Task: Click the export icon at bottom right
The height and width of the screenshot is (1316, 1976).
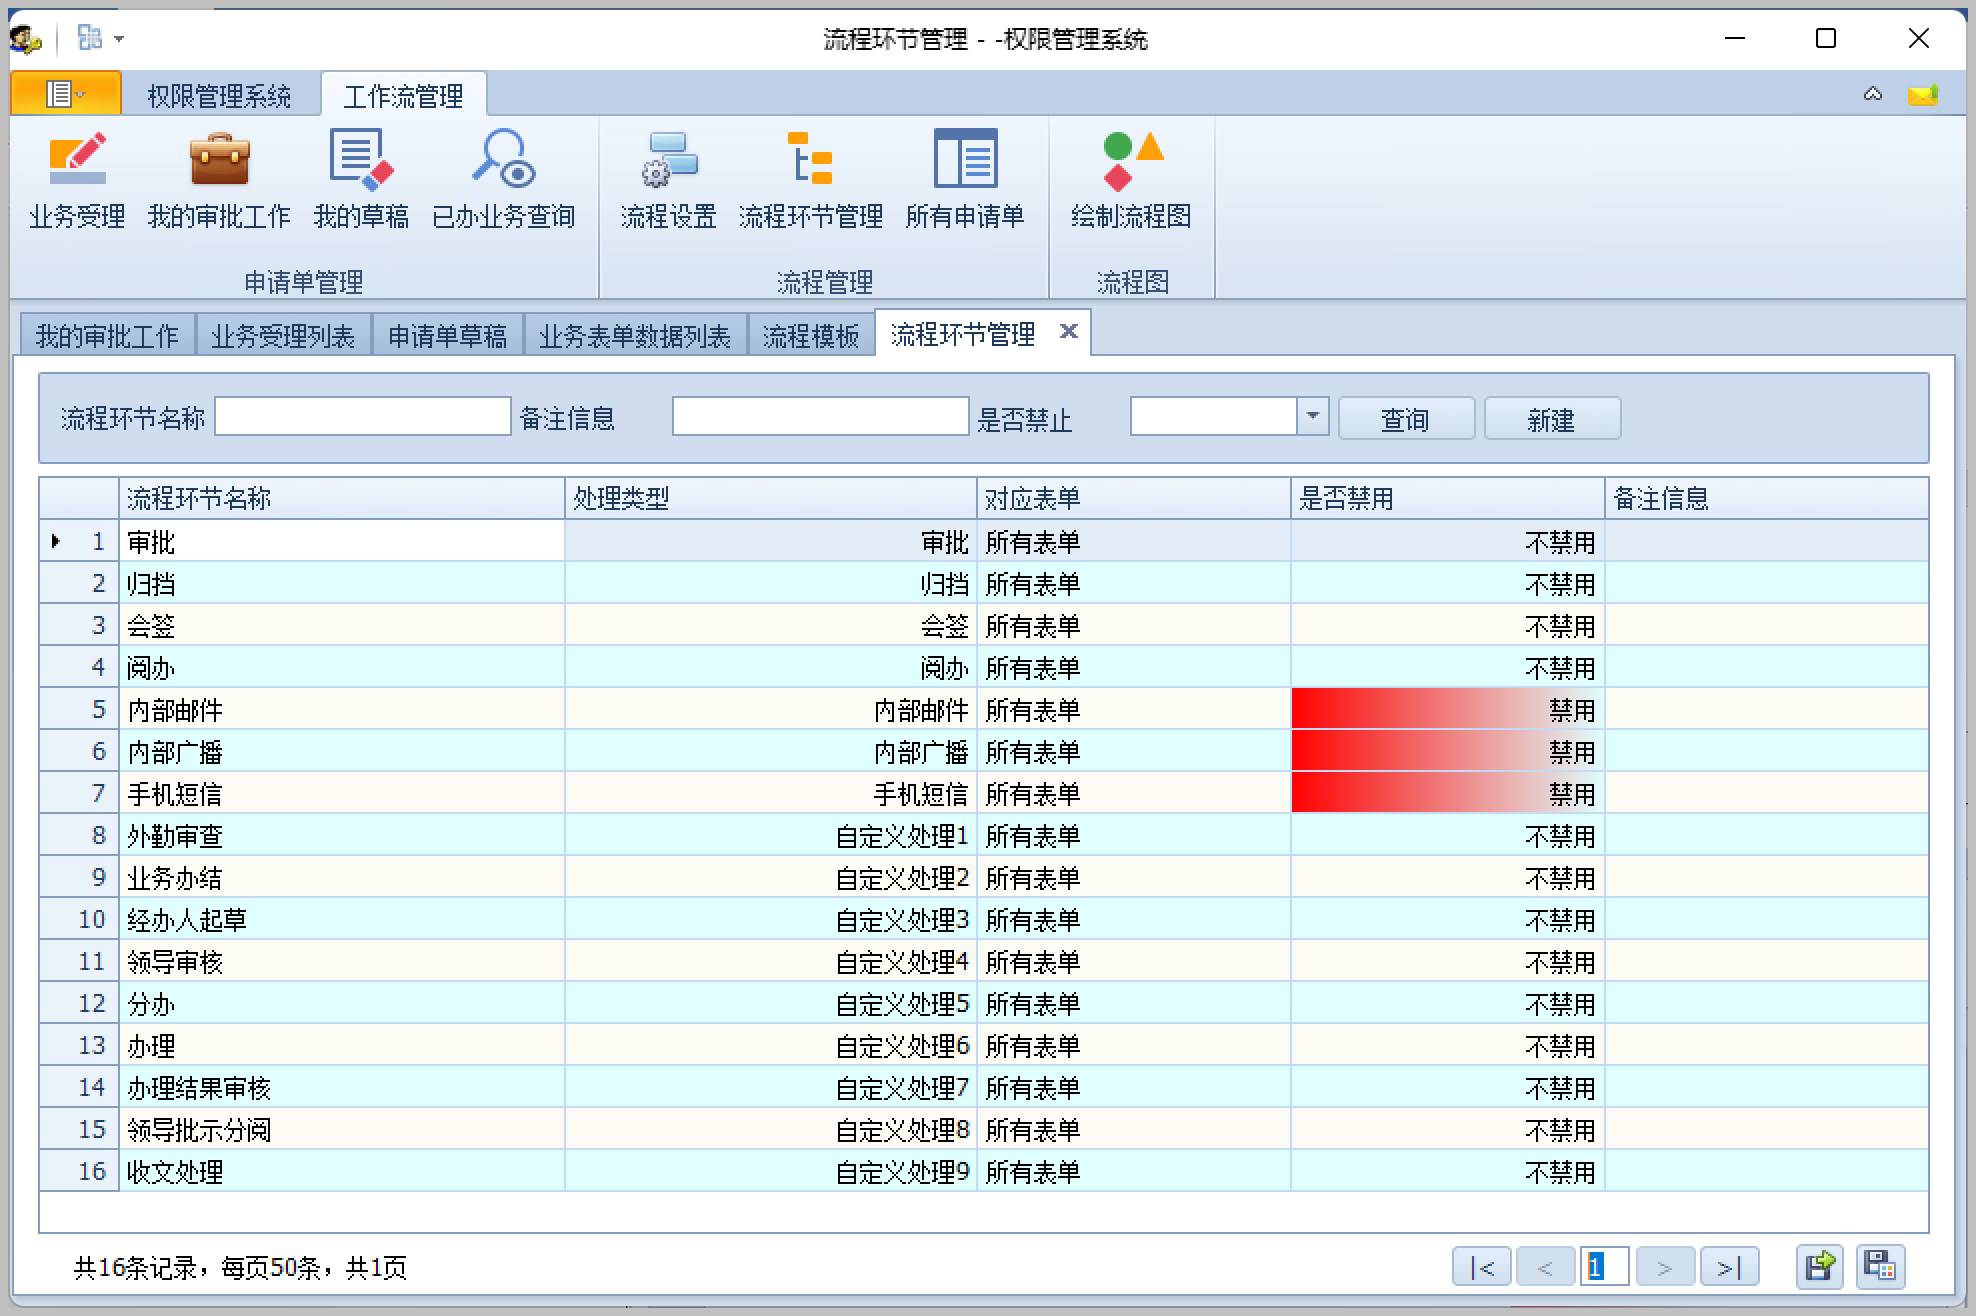Action: pos(1819,1267)
